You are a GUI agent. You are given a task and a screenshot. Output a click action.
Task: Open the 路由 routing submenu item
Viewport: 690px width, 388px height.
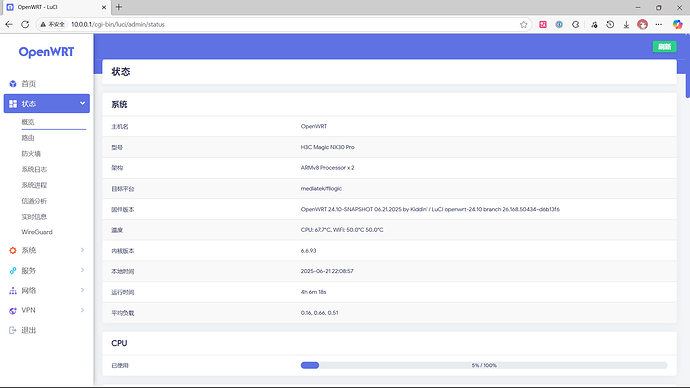pos(28,138)
